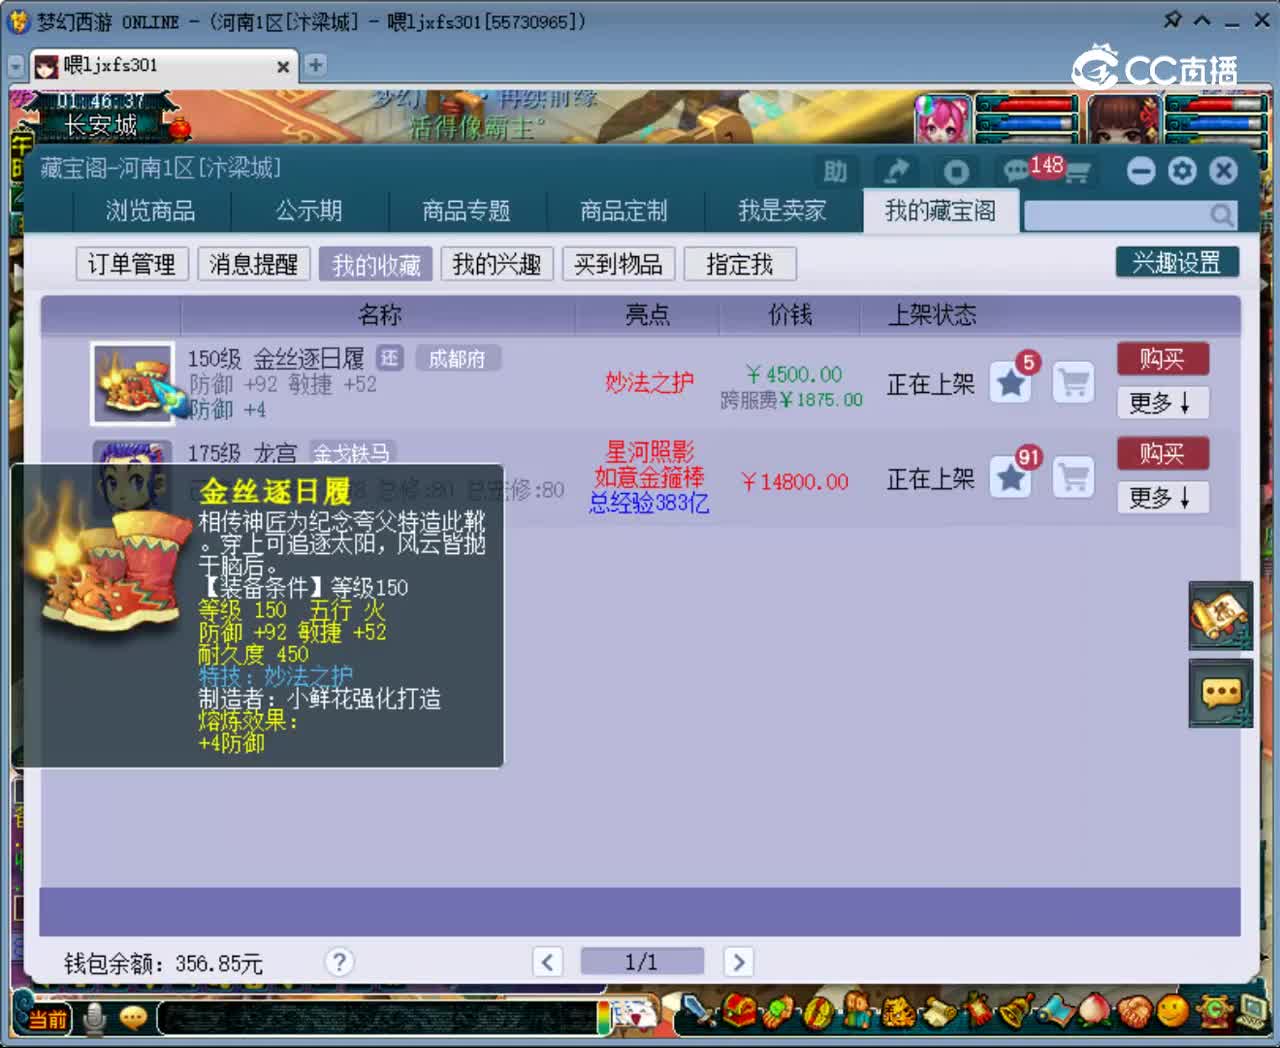Image resolution: width=1280 pixels, height=1048 pixels.
Task: Open the scroll icon on the right edge
Action: 1220,616
